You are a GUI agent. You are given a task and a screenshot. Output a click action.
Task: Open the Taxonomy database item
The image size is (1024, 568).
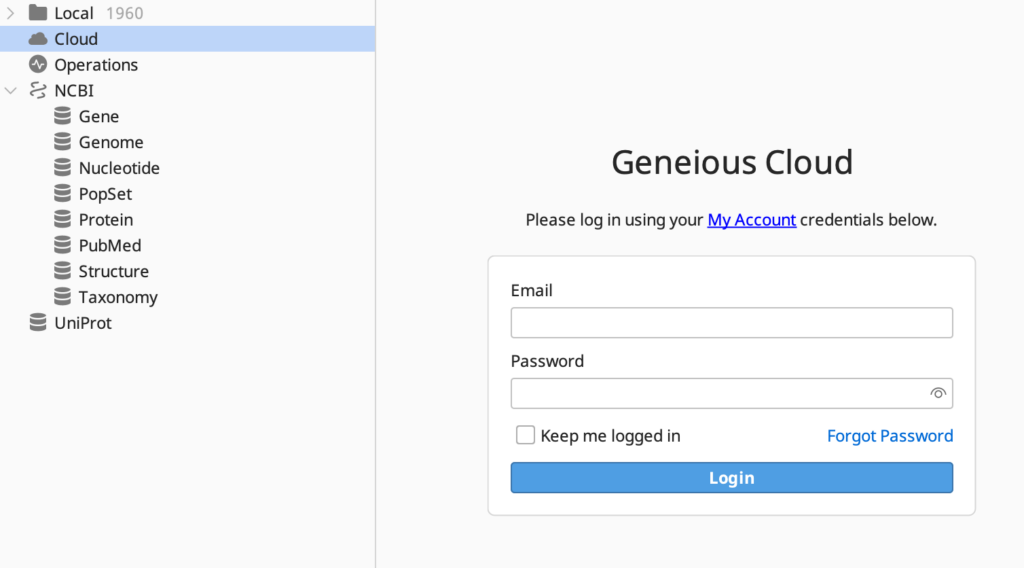point(118,297)
